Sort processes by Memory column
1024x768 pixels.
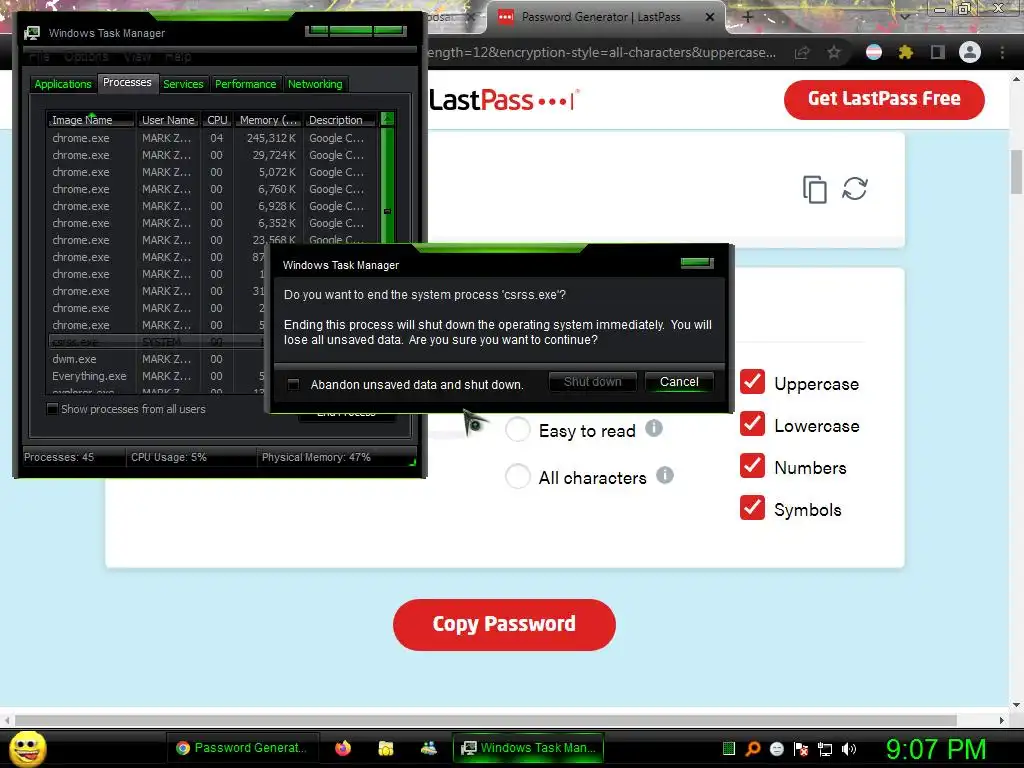pos(268,120)
